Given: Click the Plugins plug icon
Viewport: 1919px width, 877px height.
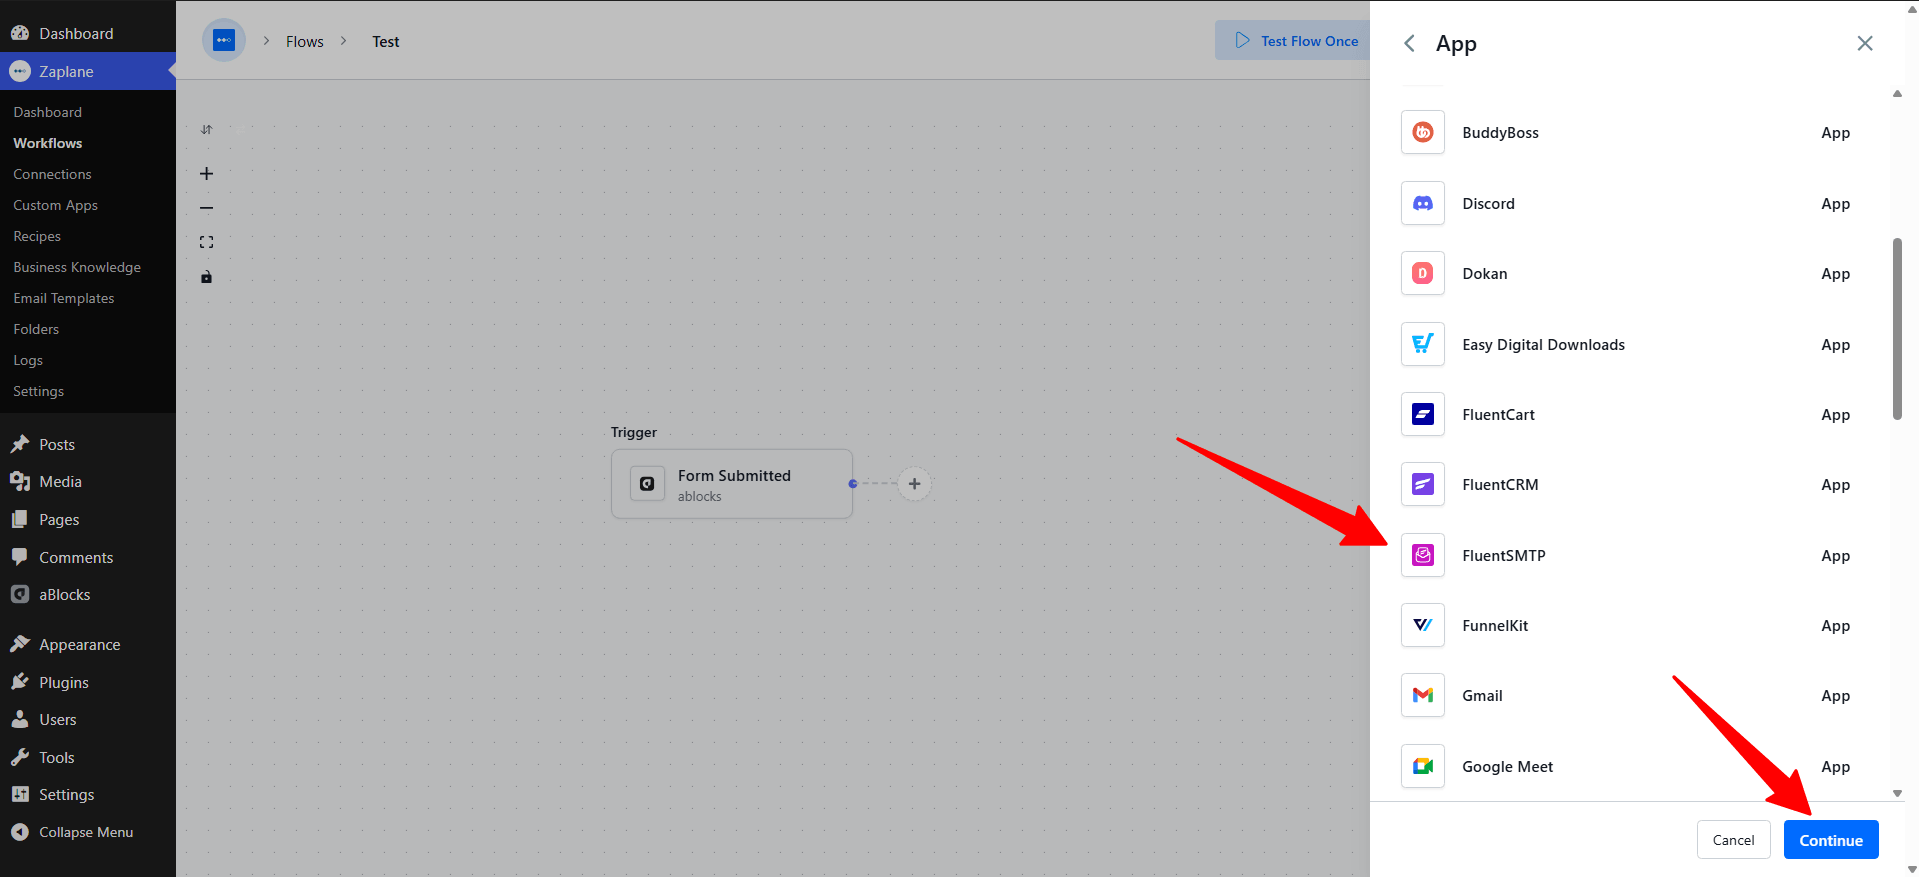Looking at the screenshot, I should coord(20,682).
